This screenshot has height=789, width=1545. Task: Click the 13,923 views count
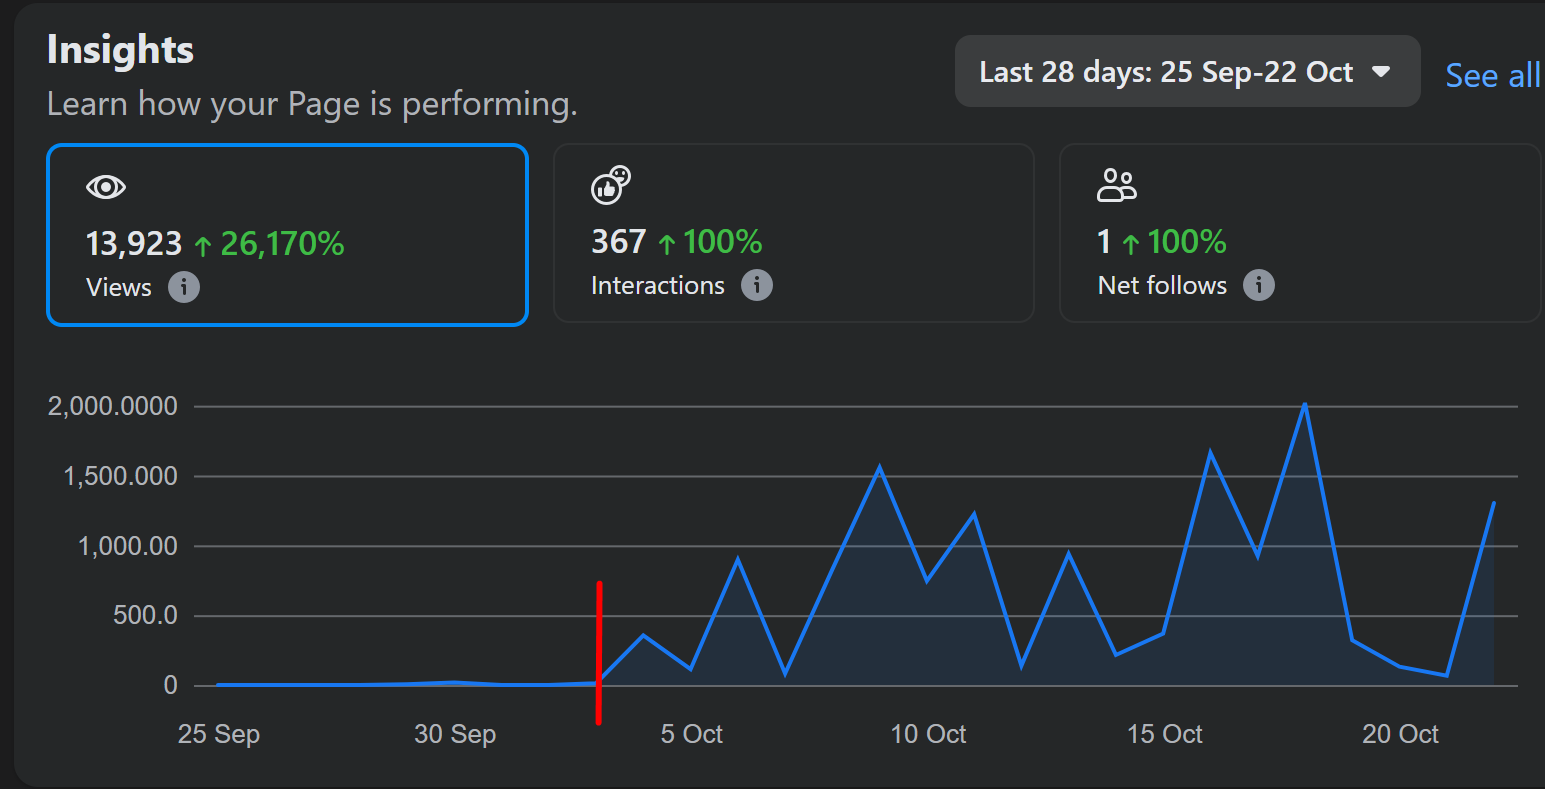click(x=134, y=243)
